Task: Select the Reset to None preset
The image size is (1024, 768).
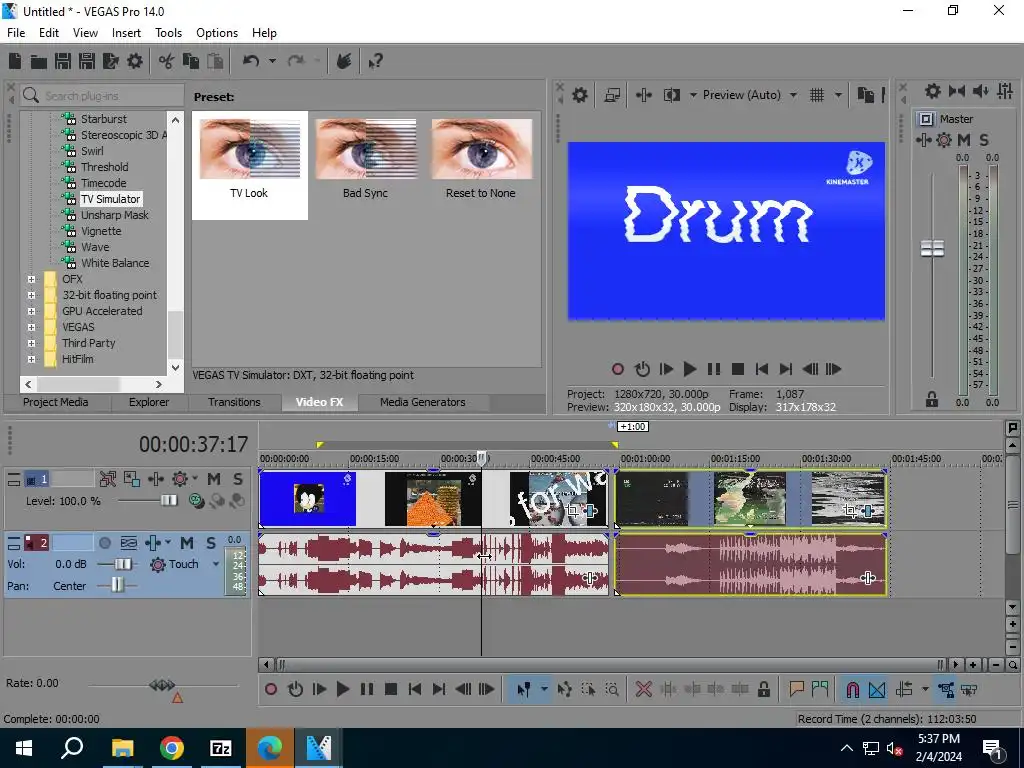Action: [x=481, y=165]
